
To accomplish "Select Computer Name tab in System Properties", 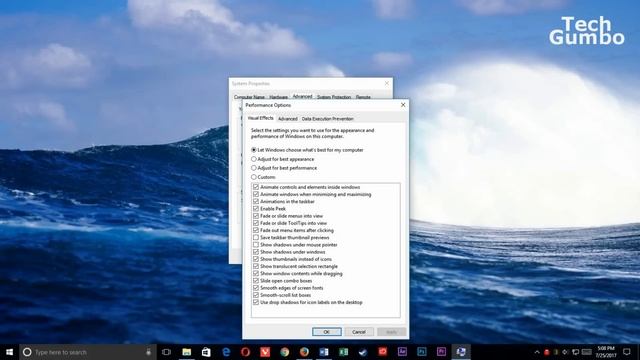I will click(249, 97).
